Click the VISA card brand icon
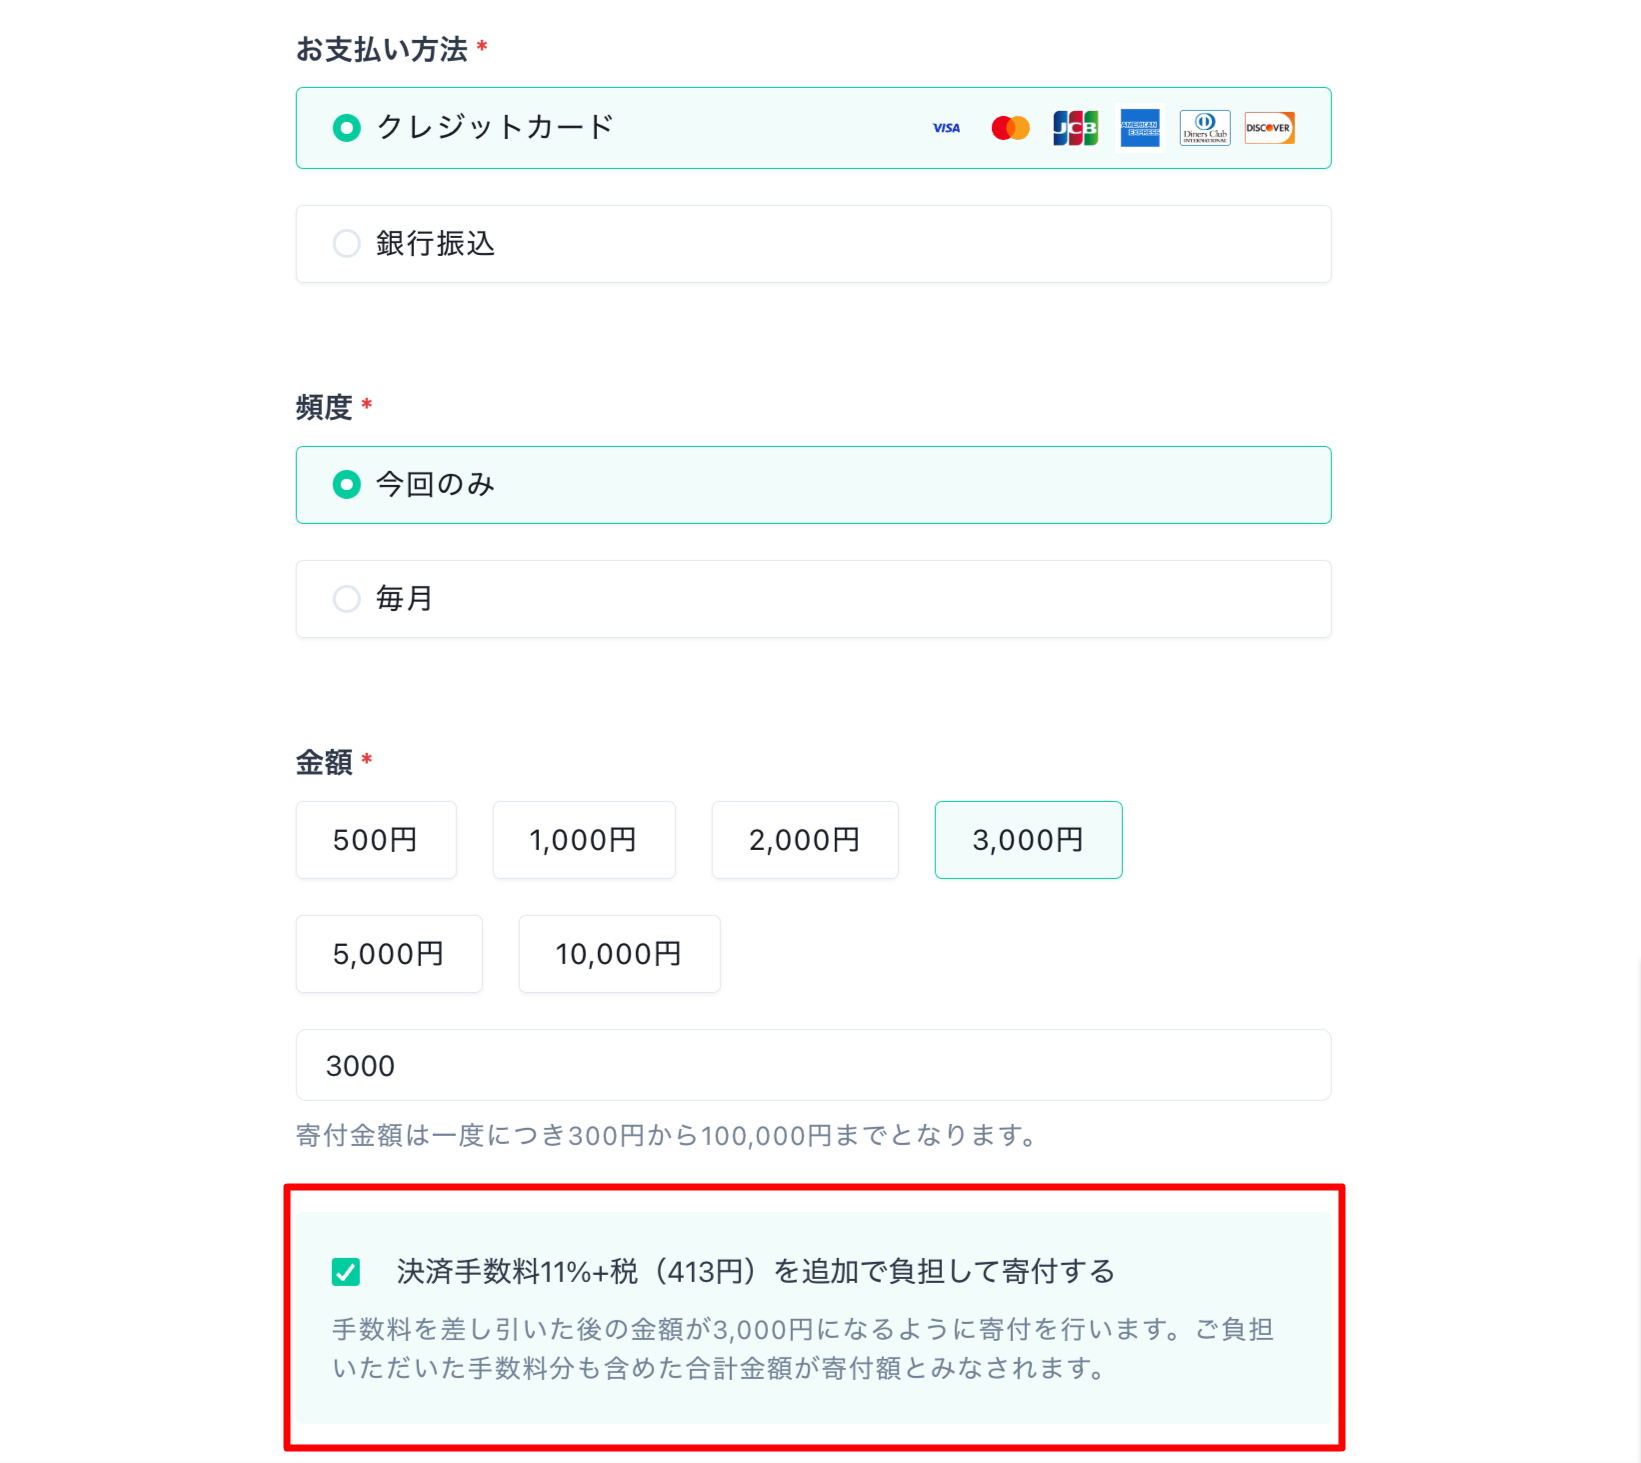 (946, 127)
